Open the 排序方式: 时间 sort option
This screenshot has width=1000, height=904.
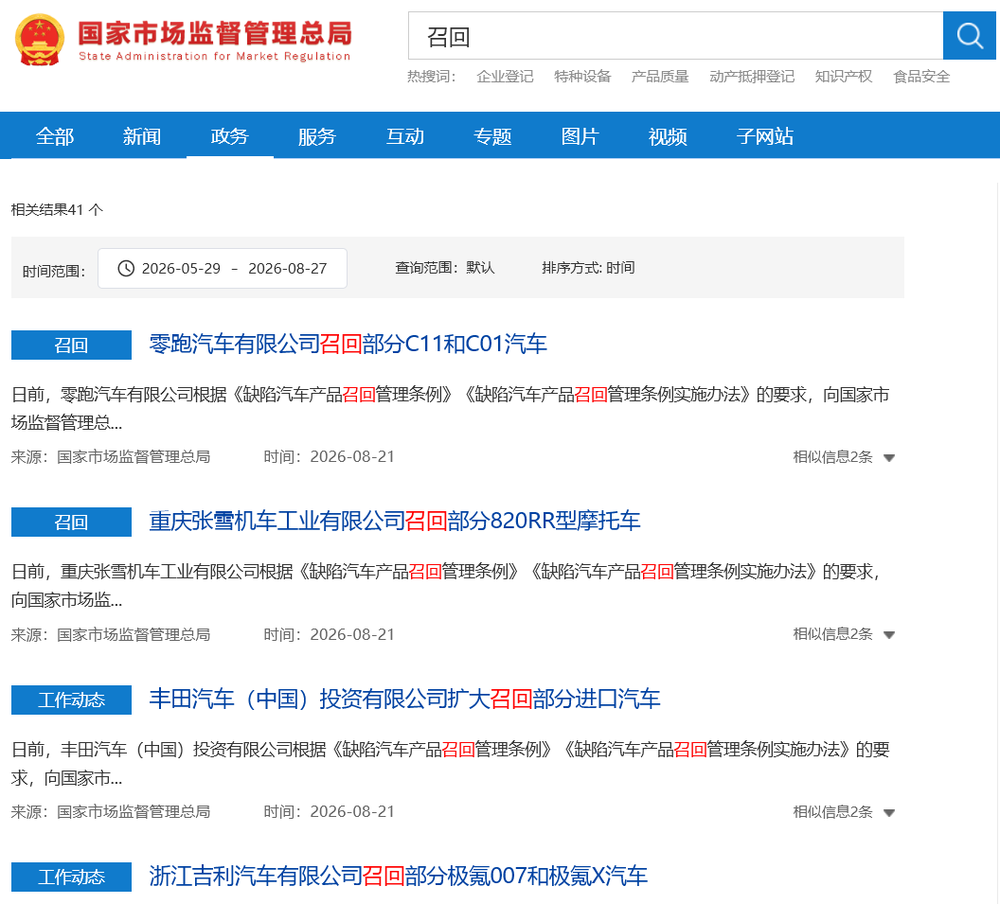coord(588,268)
